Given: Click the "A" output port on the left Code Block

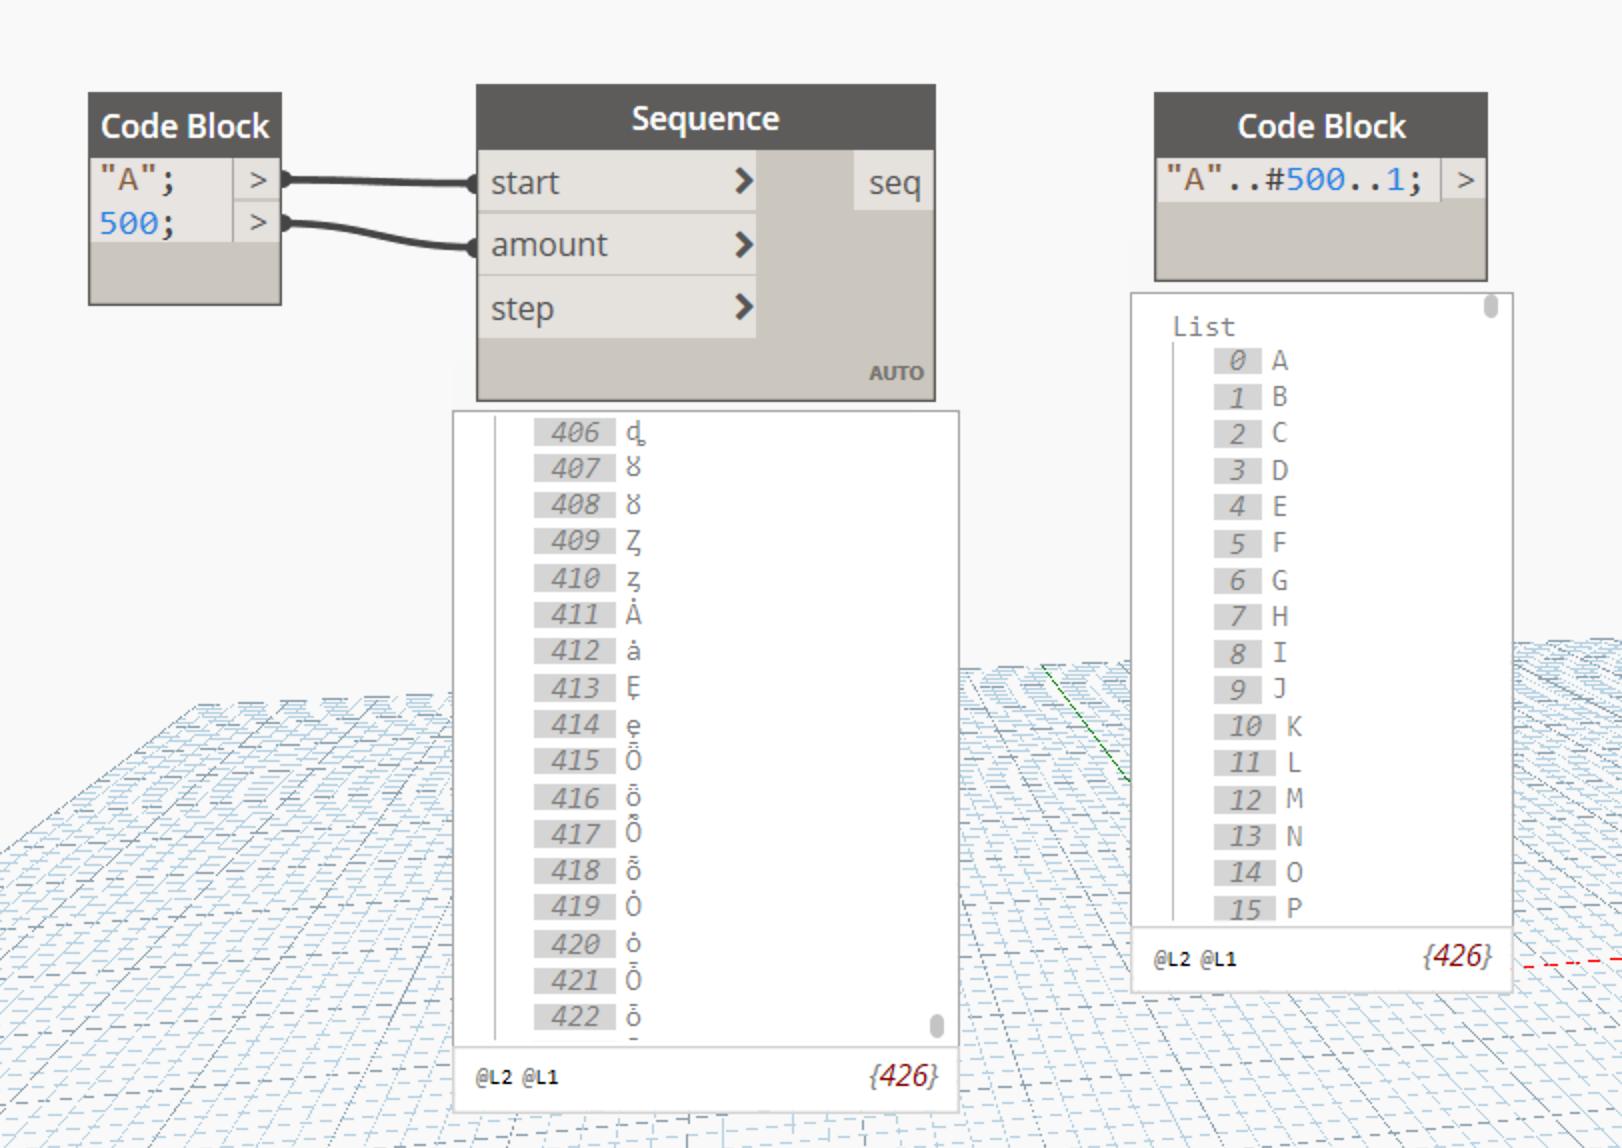Looking at the screenshot, I should [x=259, y=180].
